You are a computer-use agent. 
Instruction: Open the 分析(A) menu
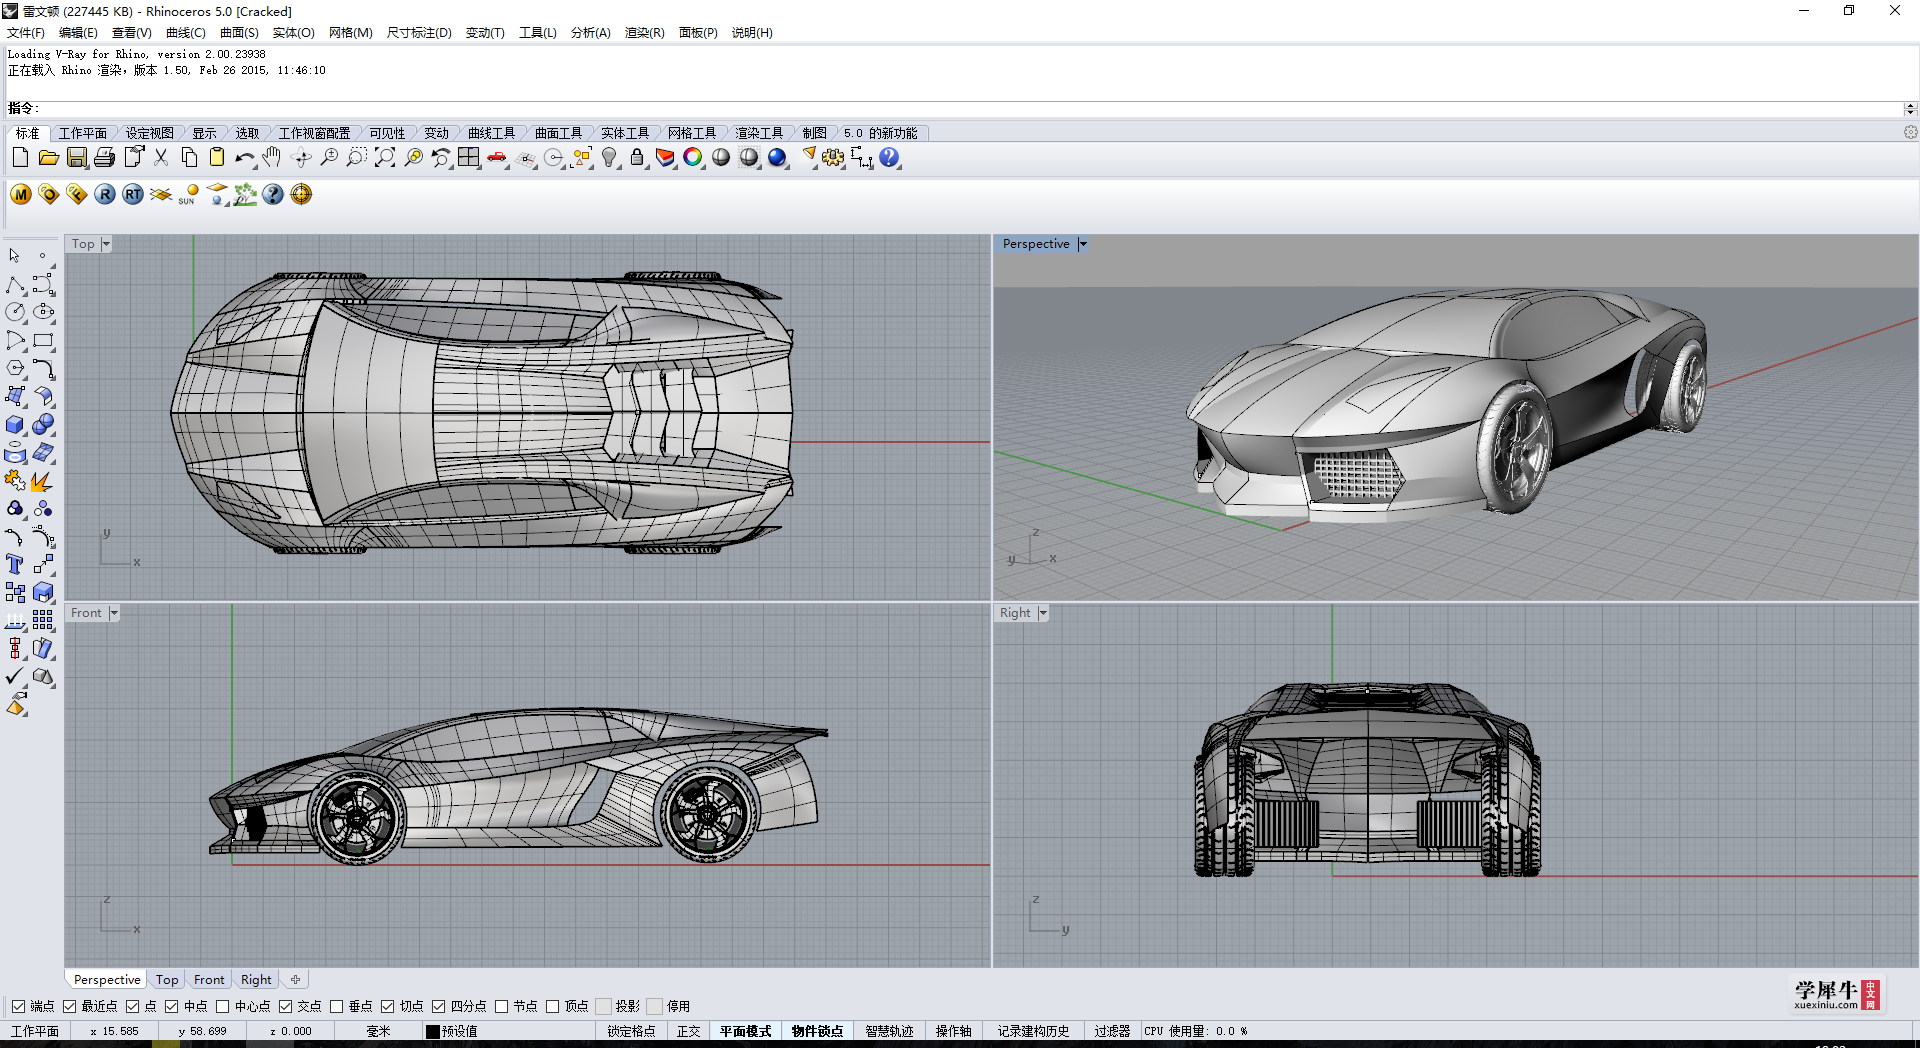click(591, 33)
